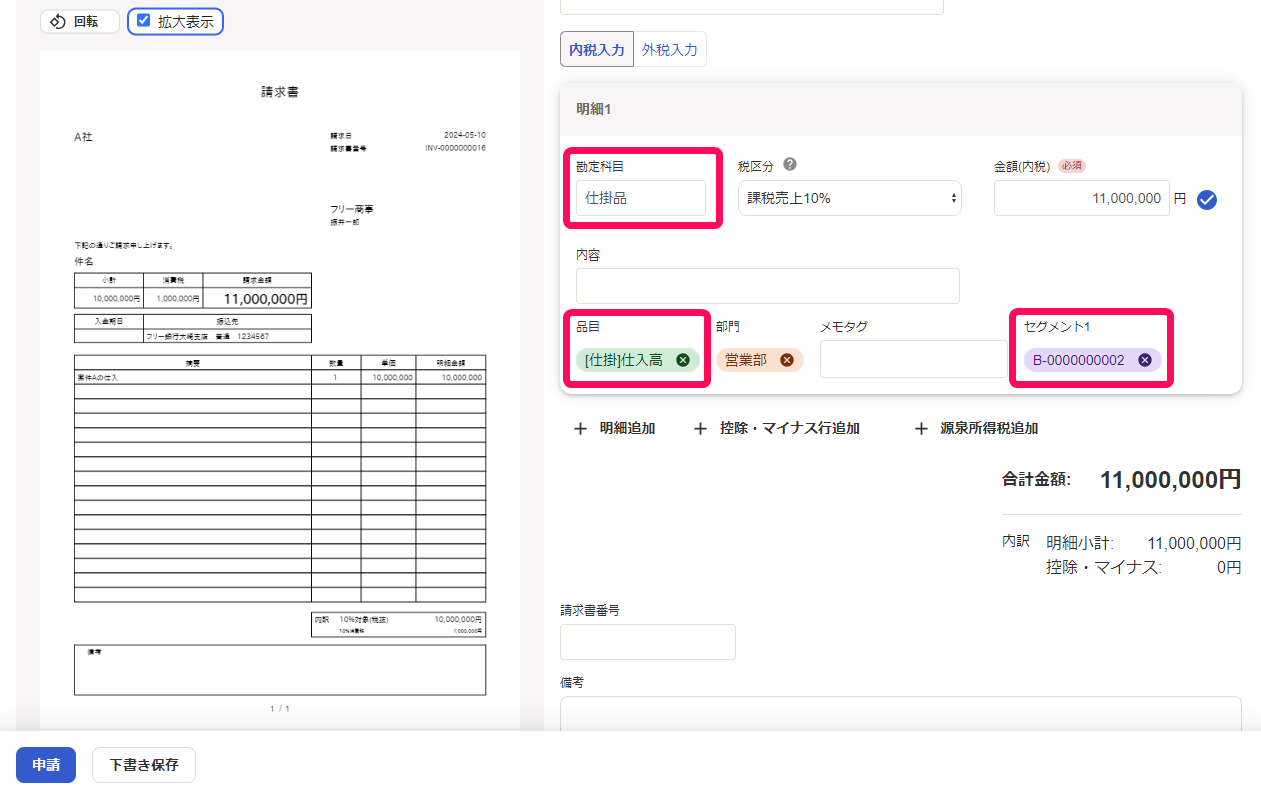Click the 備考 text area
The height and width of the screenshot is (795, 1261).
901,714
